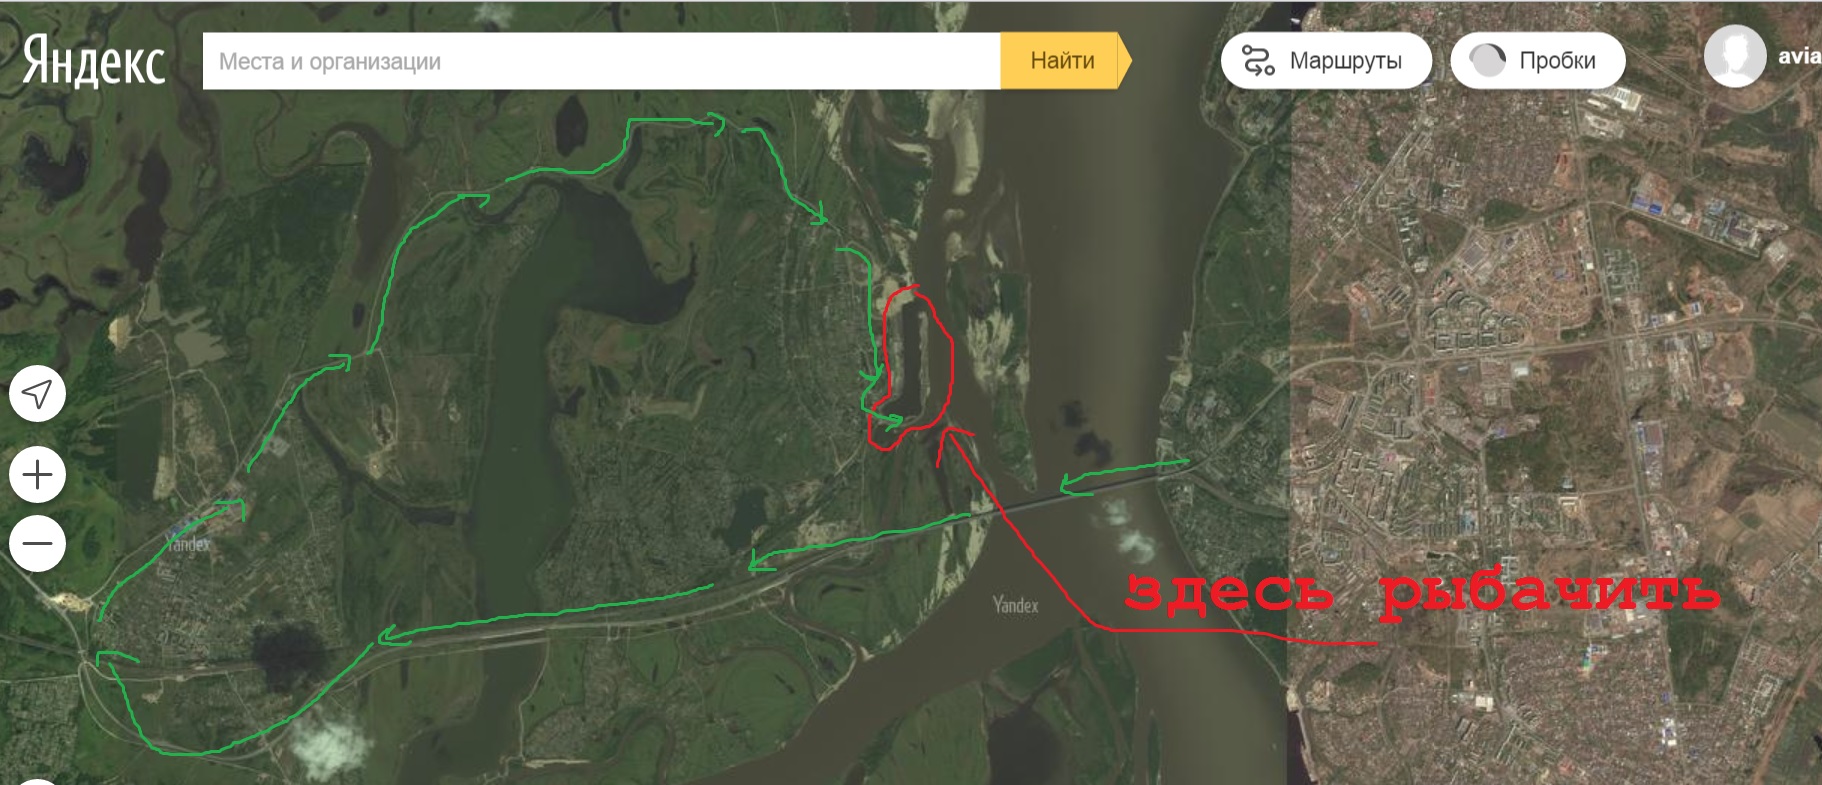Click inside the red-circled fishing area
Screen dimensions: 1822x785
tap(913, 365)
